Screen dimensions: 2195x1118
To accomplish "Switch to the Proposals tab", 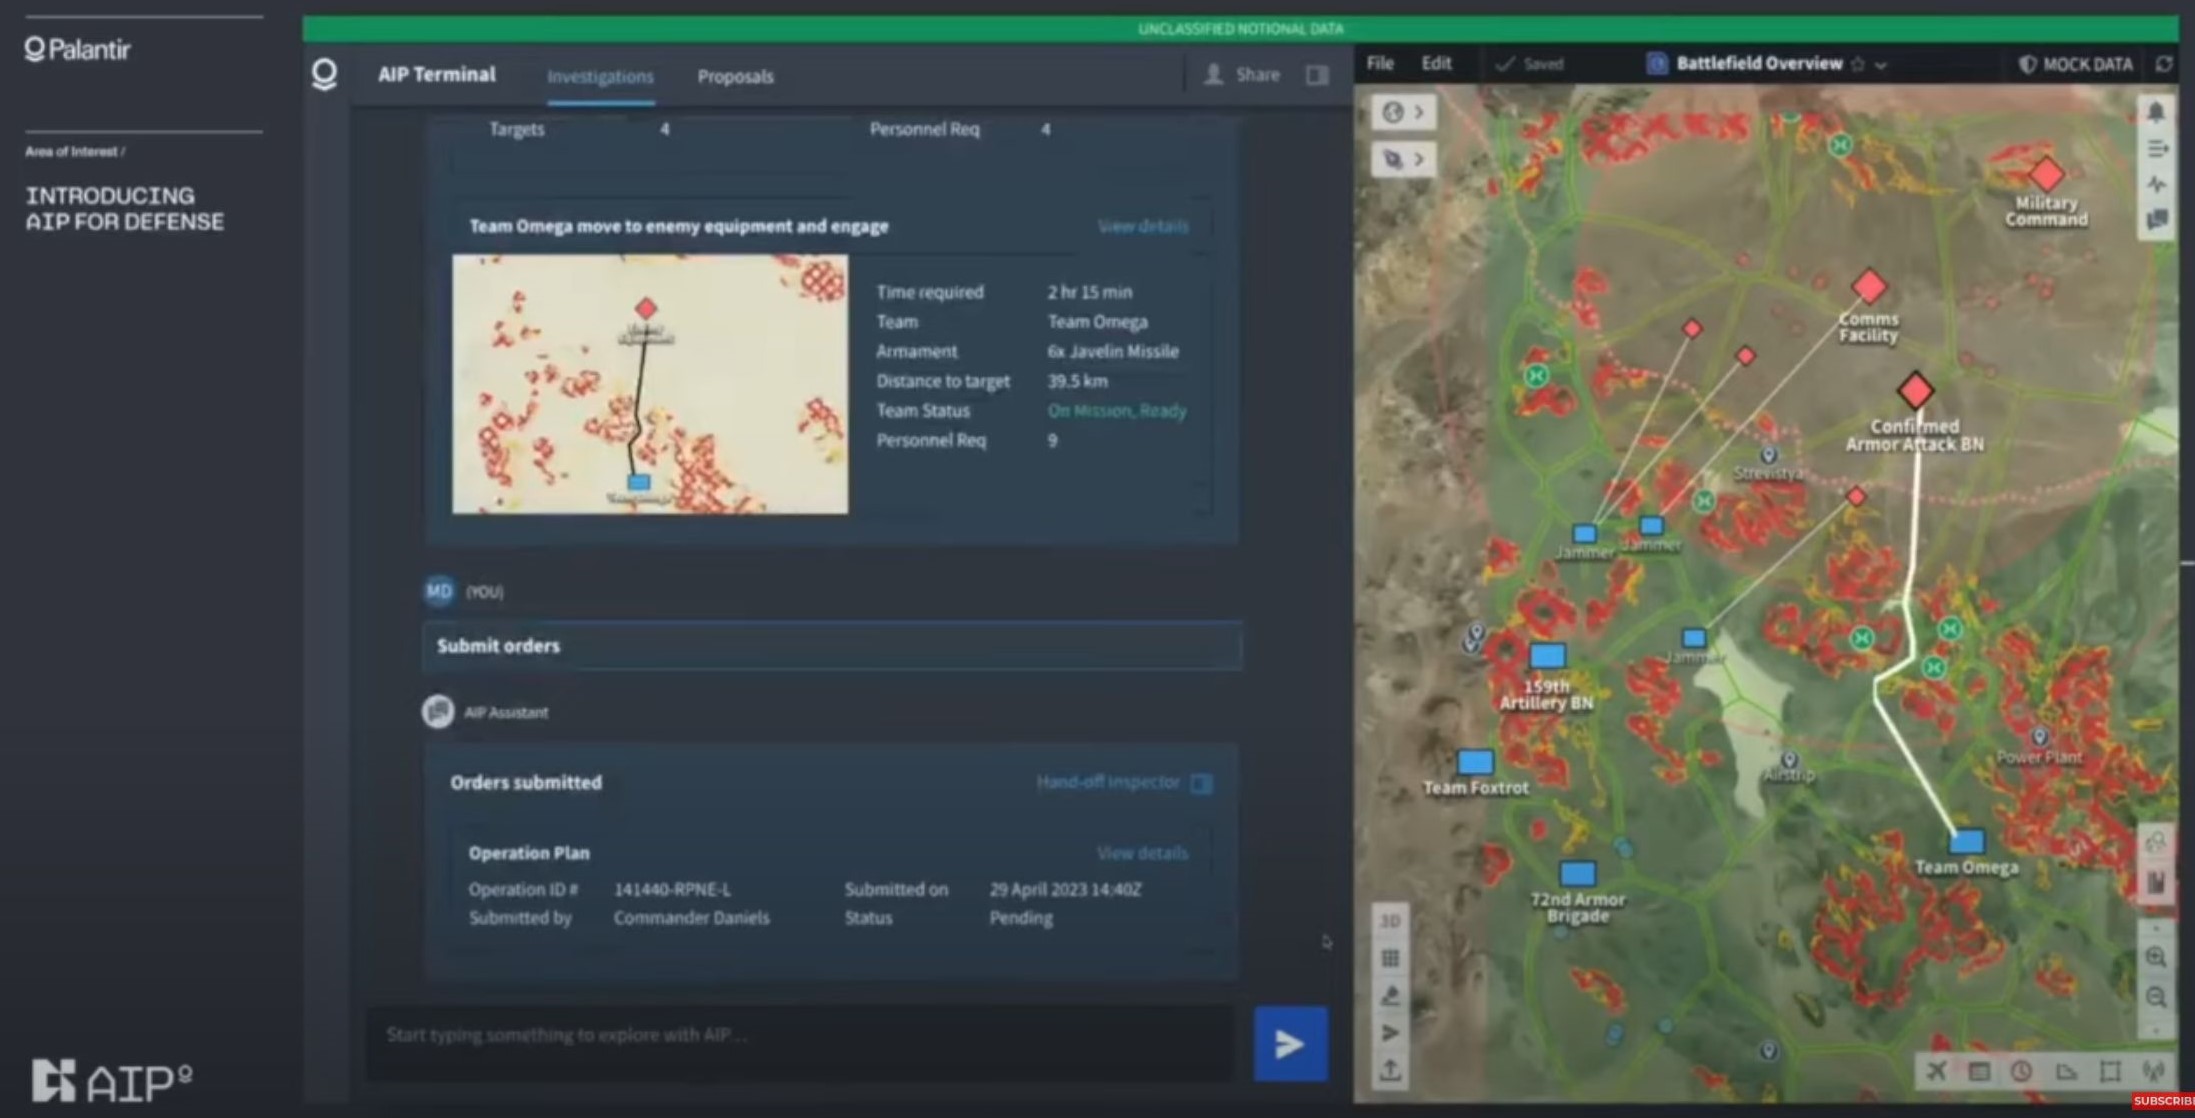I will (x=735, y=76).
